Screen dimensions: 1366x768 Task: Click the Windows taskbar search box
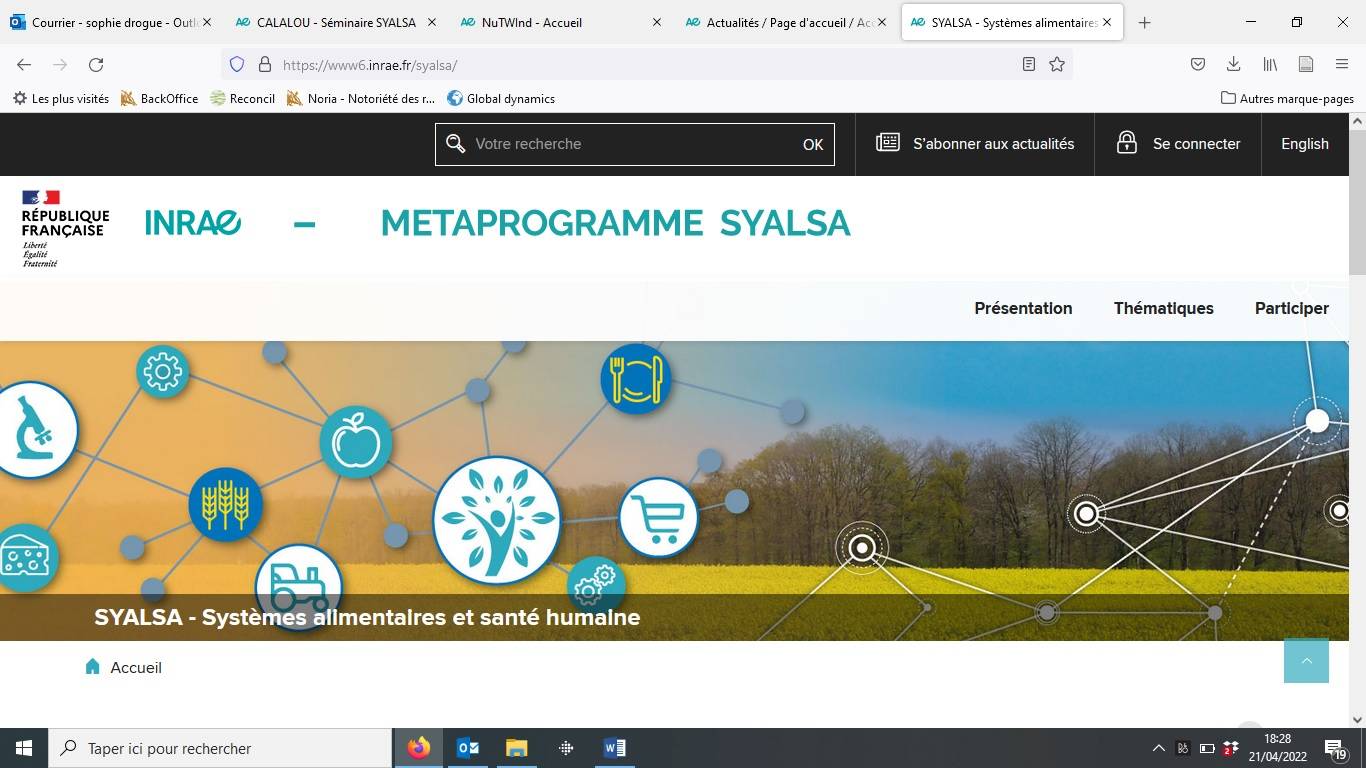(x=220, y=748)
